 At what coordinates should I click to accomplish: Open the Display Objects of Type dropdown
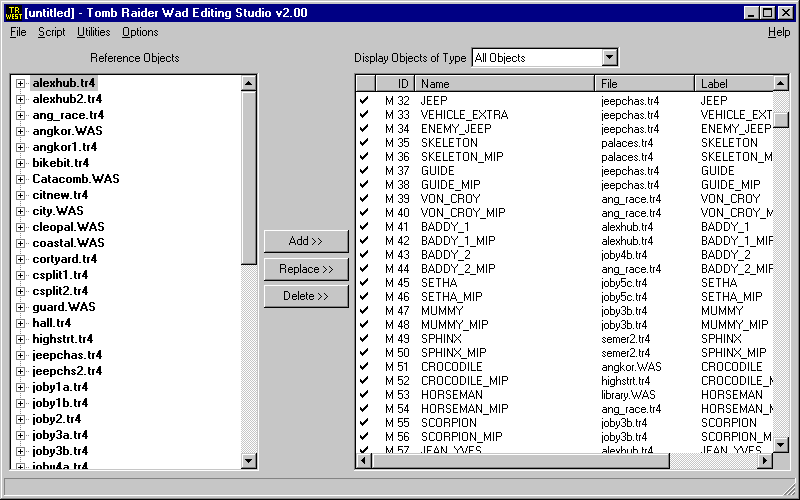609,58
